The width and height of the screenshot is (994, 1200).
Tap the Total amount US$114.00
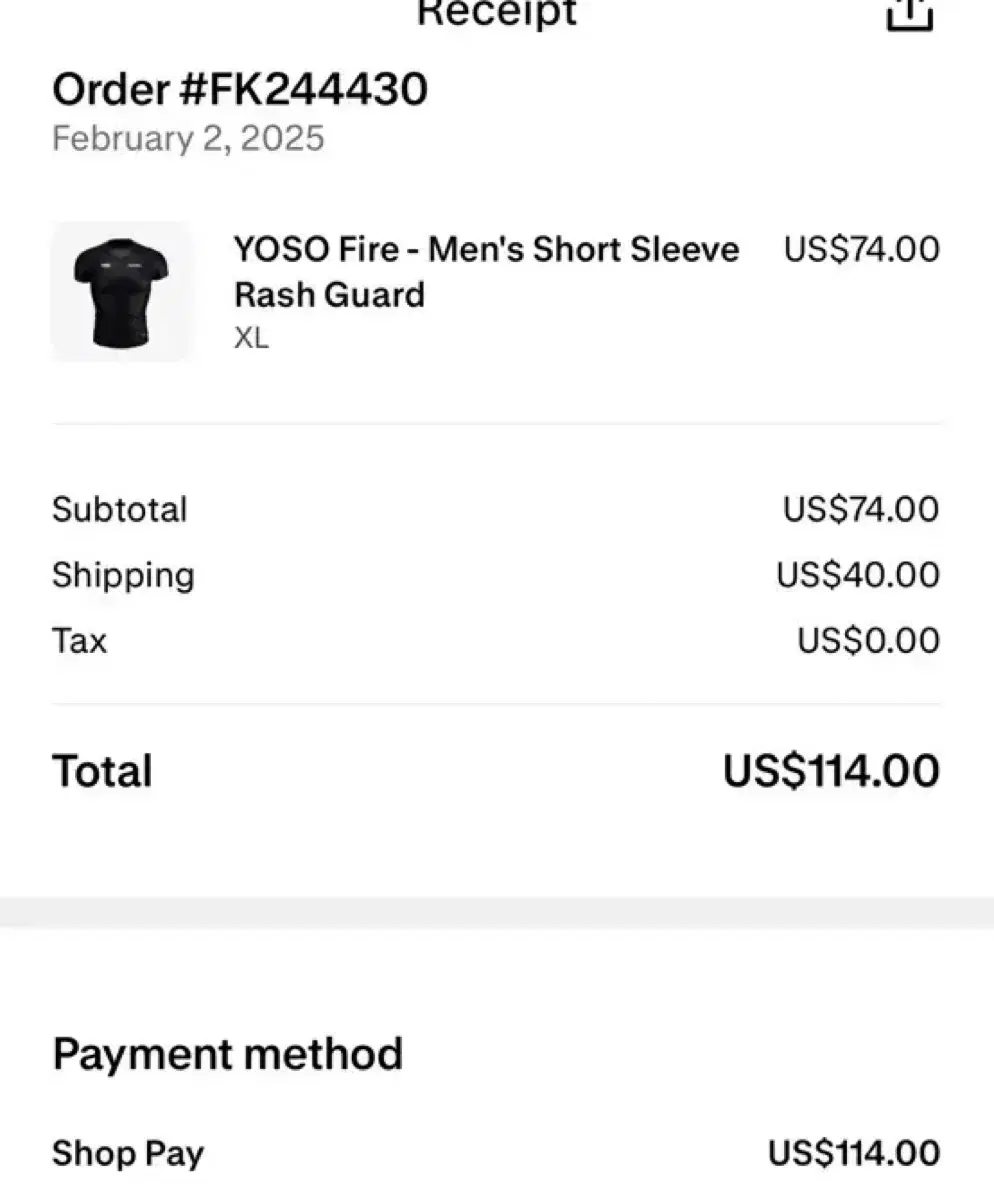tap(832, 772)
